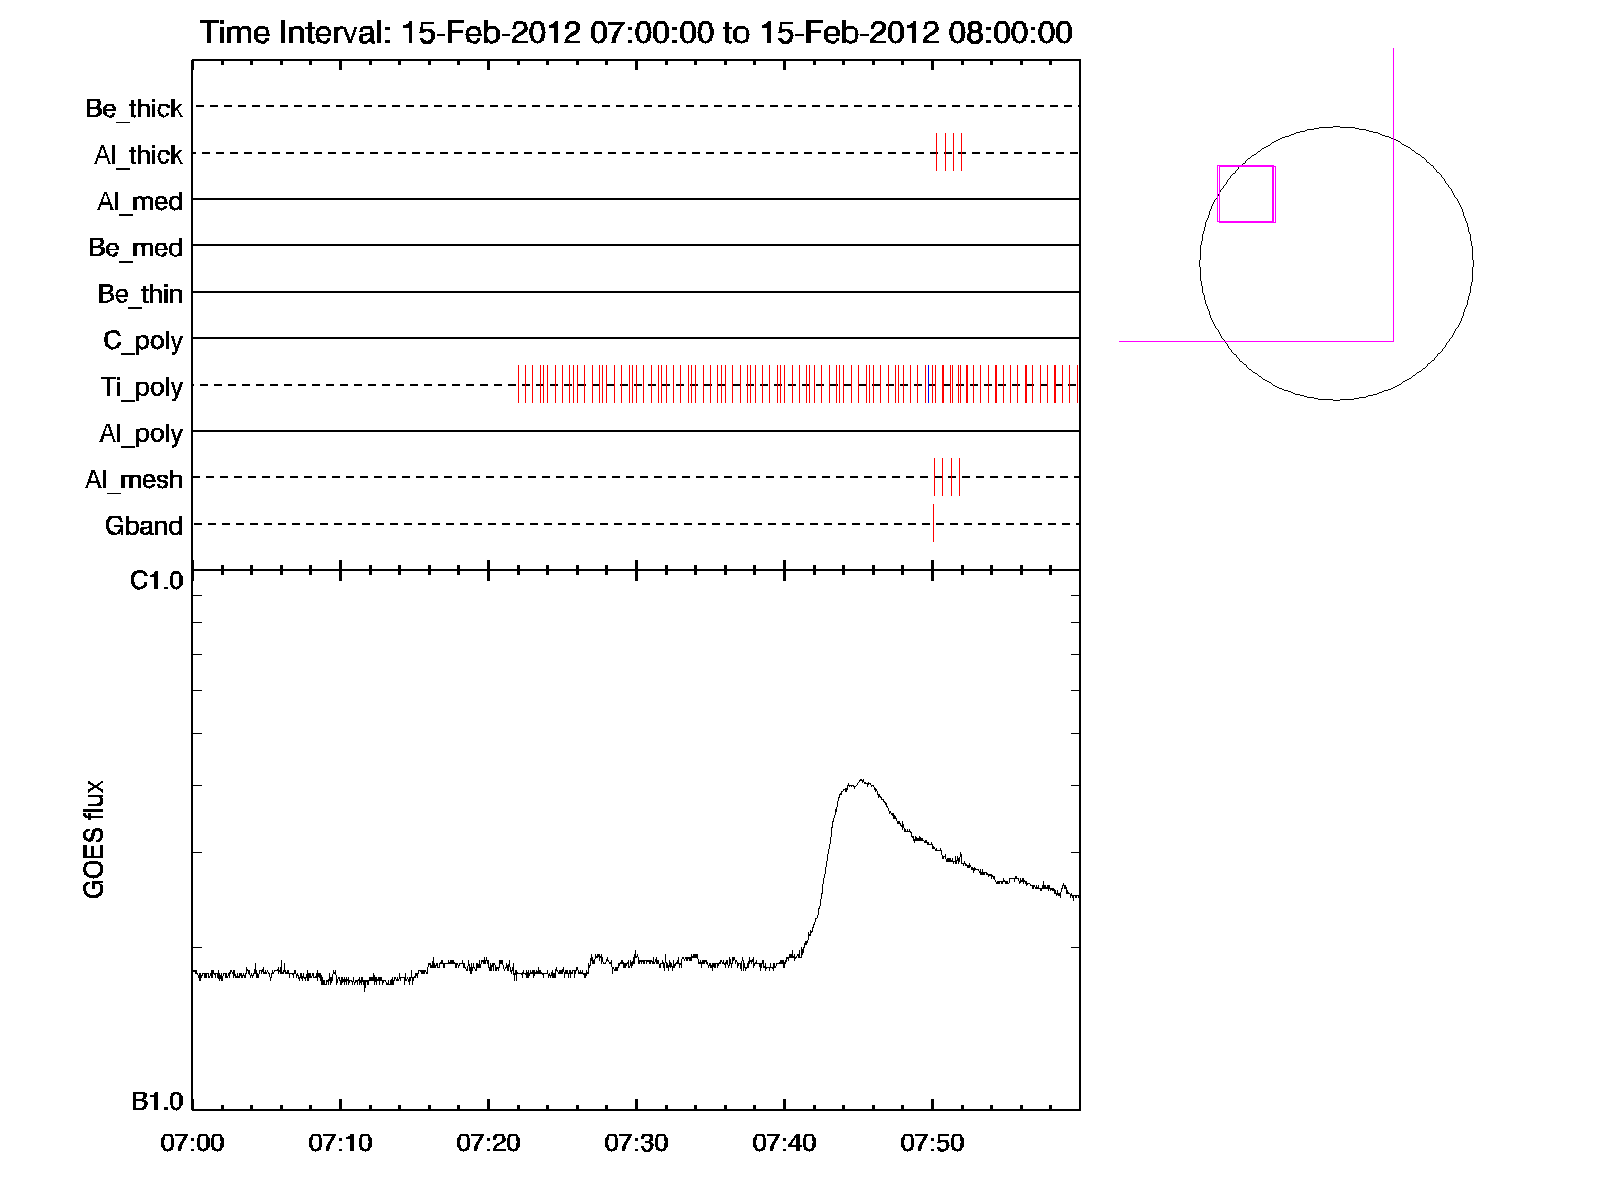Select the Al_mesh exposure markers cluster
This screenshot has width=1600, height=1200.
pyautogui.click(x=946, y=477)
